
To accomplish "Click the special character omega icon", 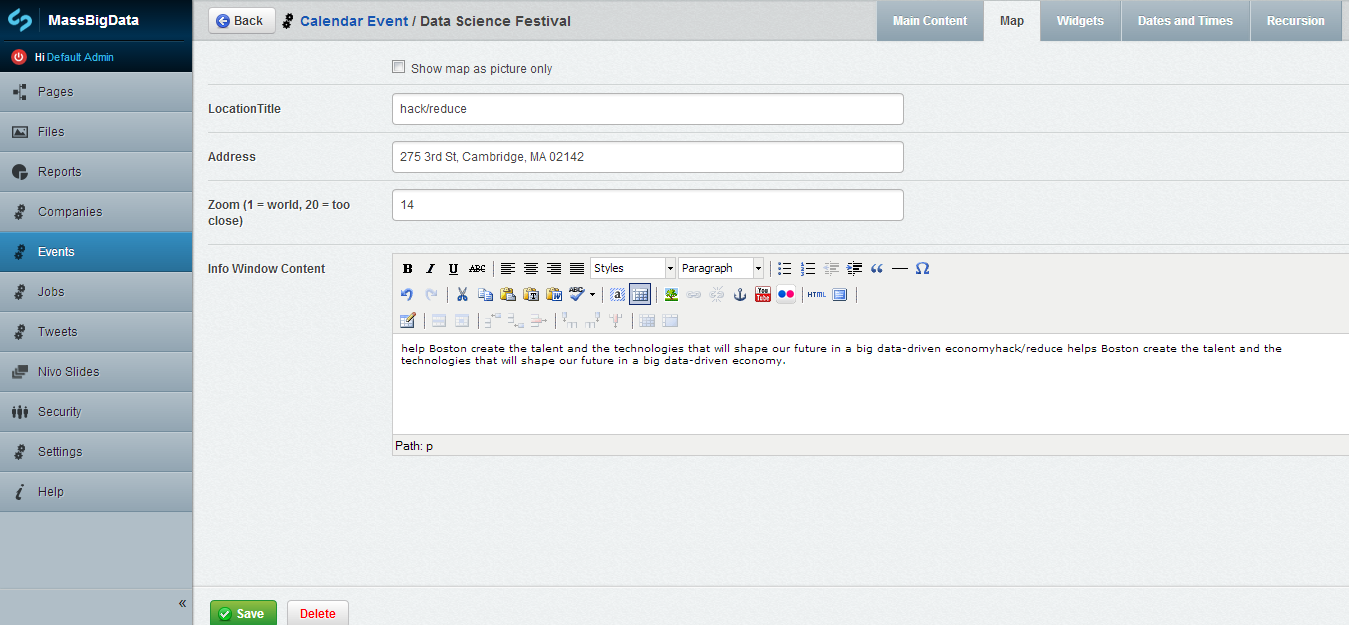I will pos(922,269).
